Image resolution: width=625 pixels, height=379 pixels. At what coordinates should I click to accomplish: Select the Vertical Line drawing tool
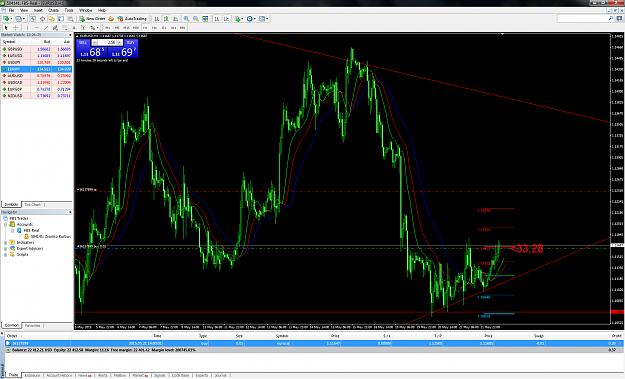click(28, 28)
